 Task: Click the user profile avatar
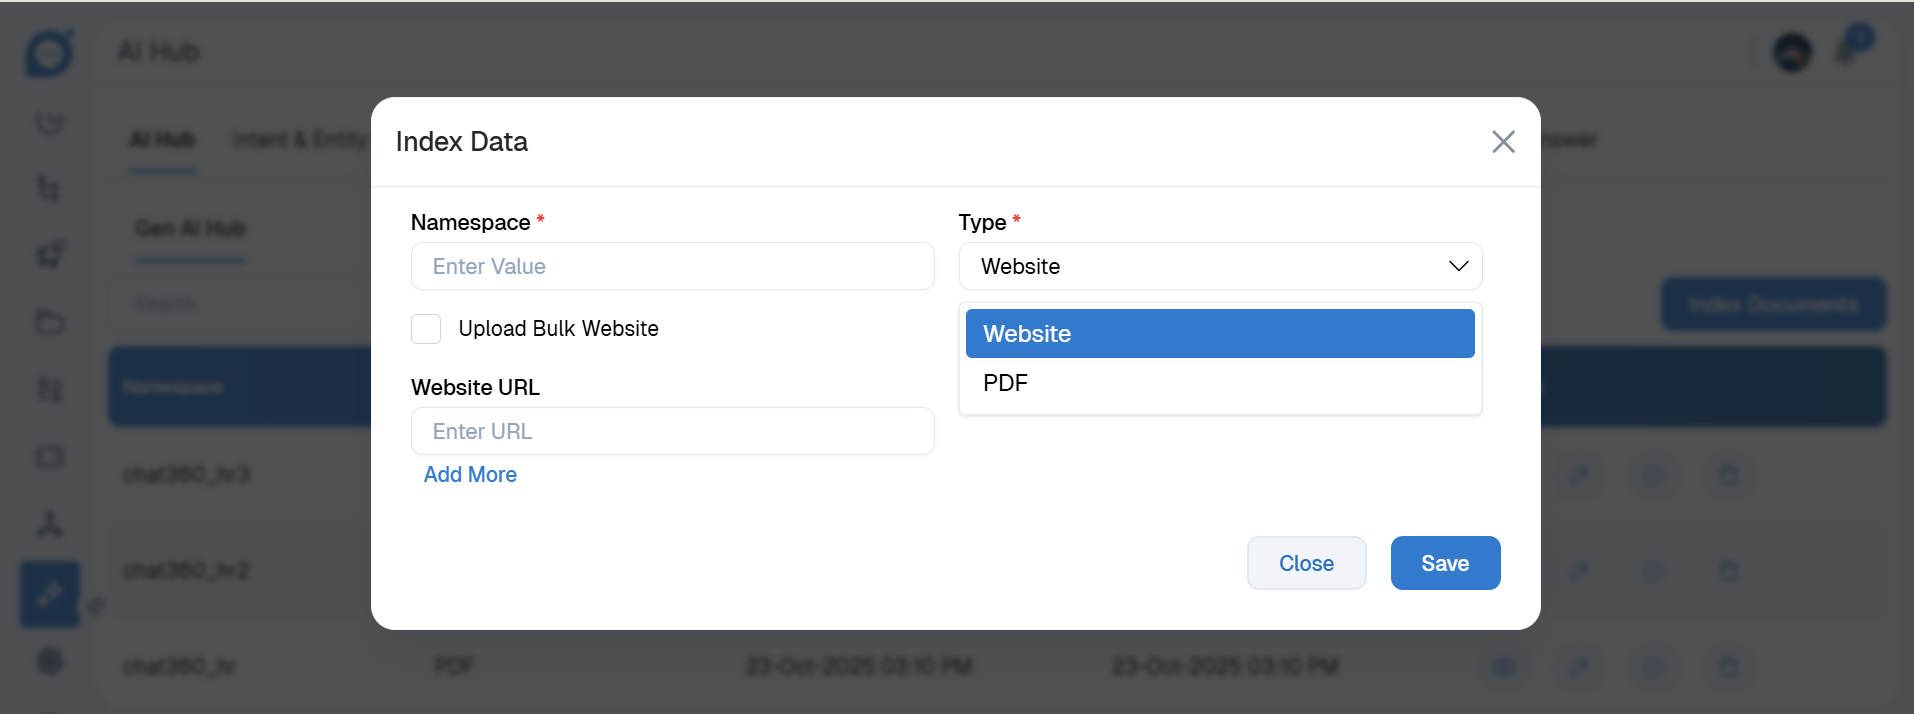(x=1791, y=52)
